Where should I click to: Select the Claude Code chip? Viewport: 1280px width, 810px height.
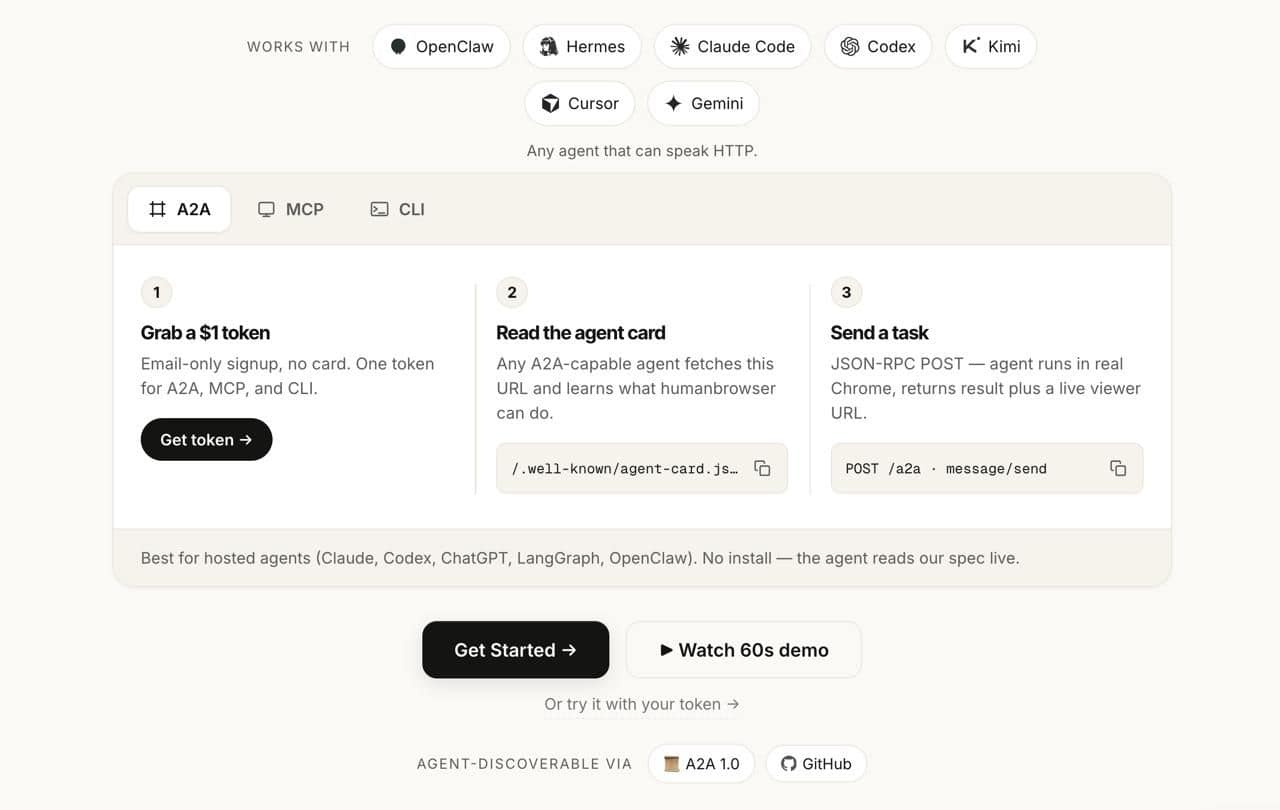[x=732, y=46]
